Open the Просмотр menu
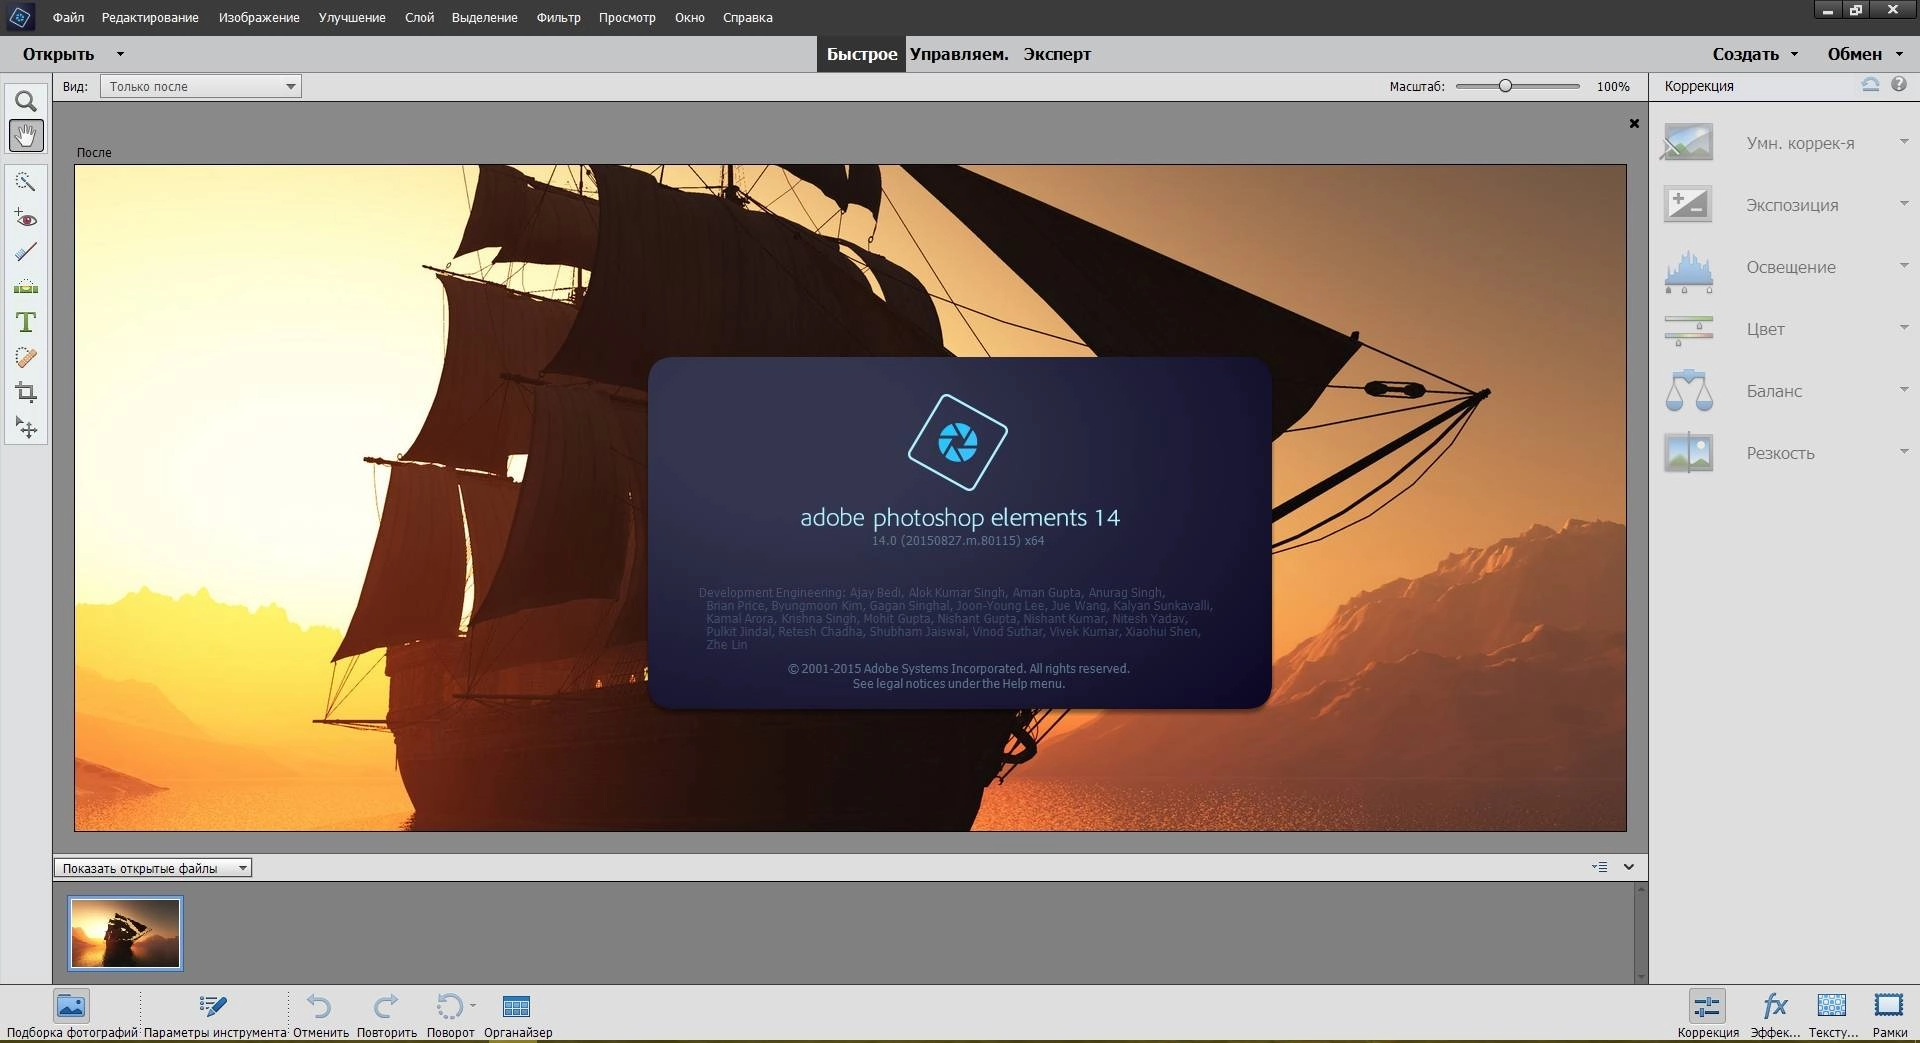 [627, 17]
